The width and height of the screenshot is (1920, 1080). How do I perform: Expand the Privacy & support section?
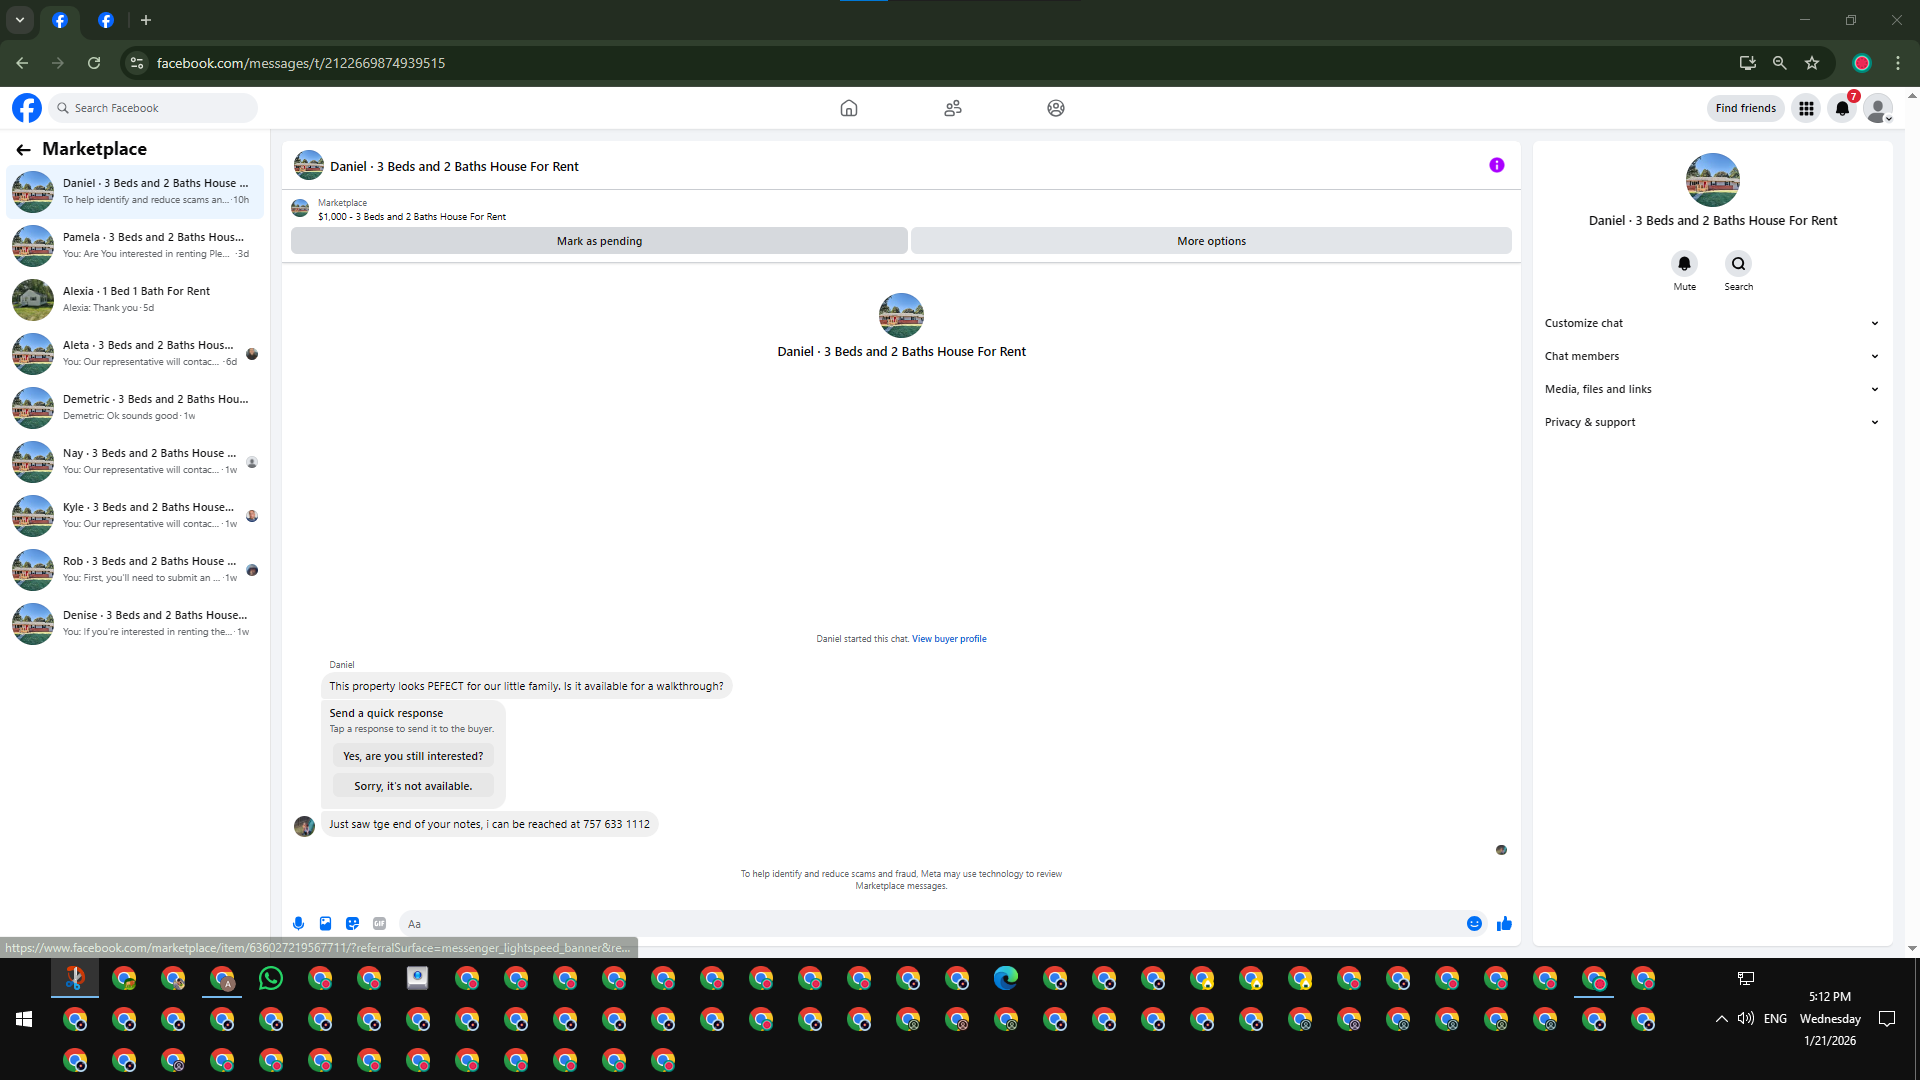pyautogui.click(x=1711, y=422)
